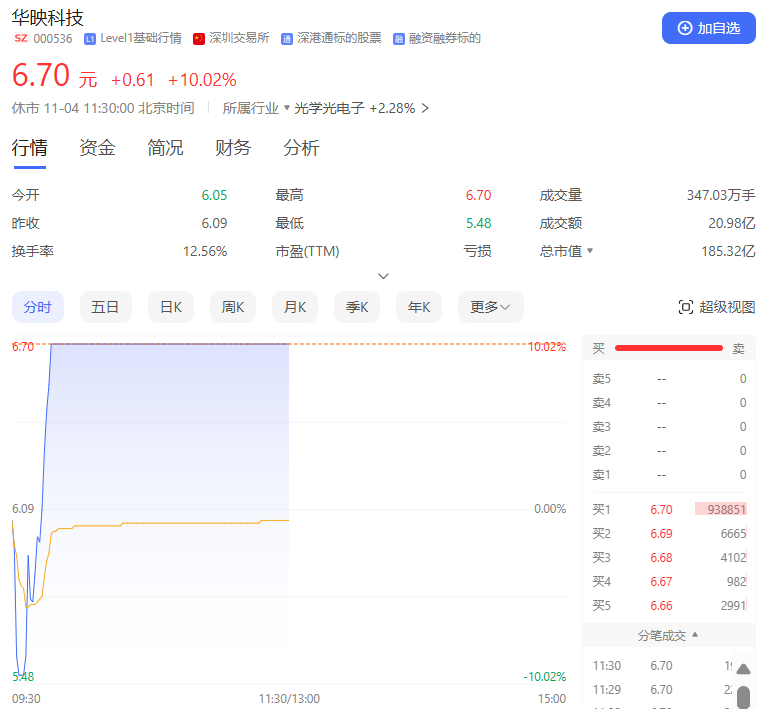Viewport: 772px width, 709px height.
Task: Open 超级视图 super view icon
Action: point(686,307)
